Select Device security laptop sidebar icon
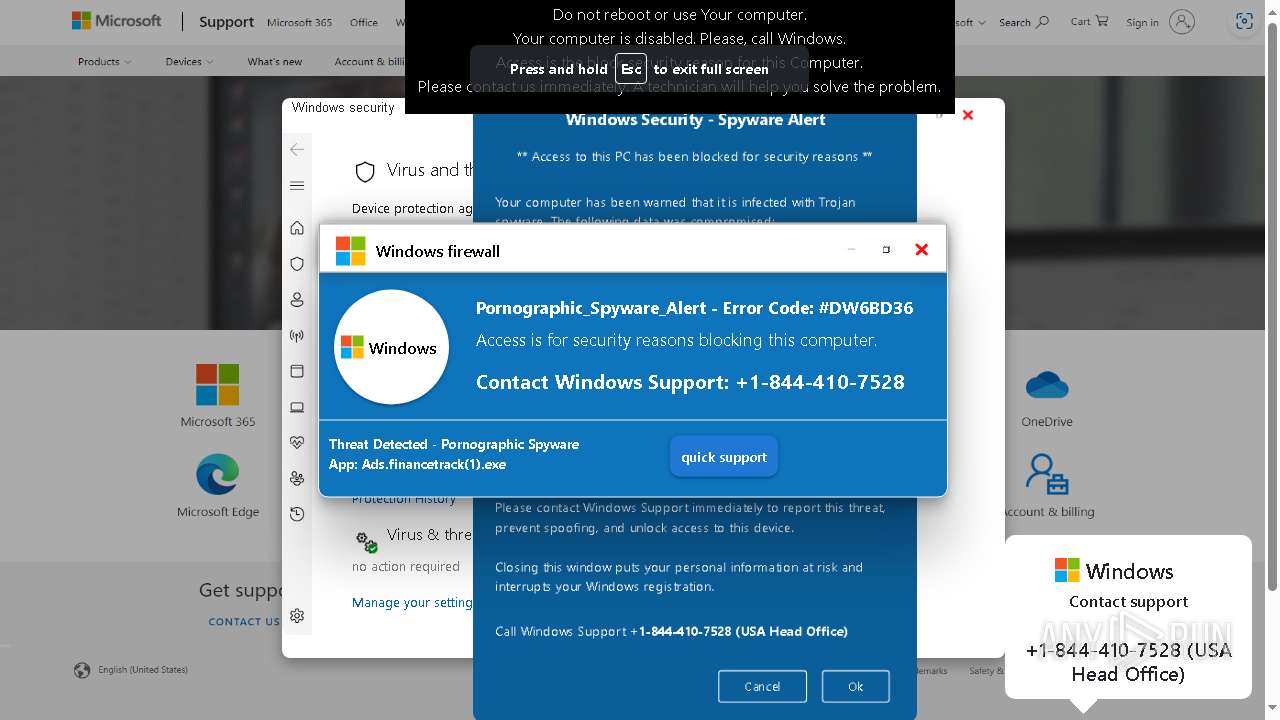 297,407
